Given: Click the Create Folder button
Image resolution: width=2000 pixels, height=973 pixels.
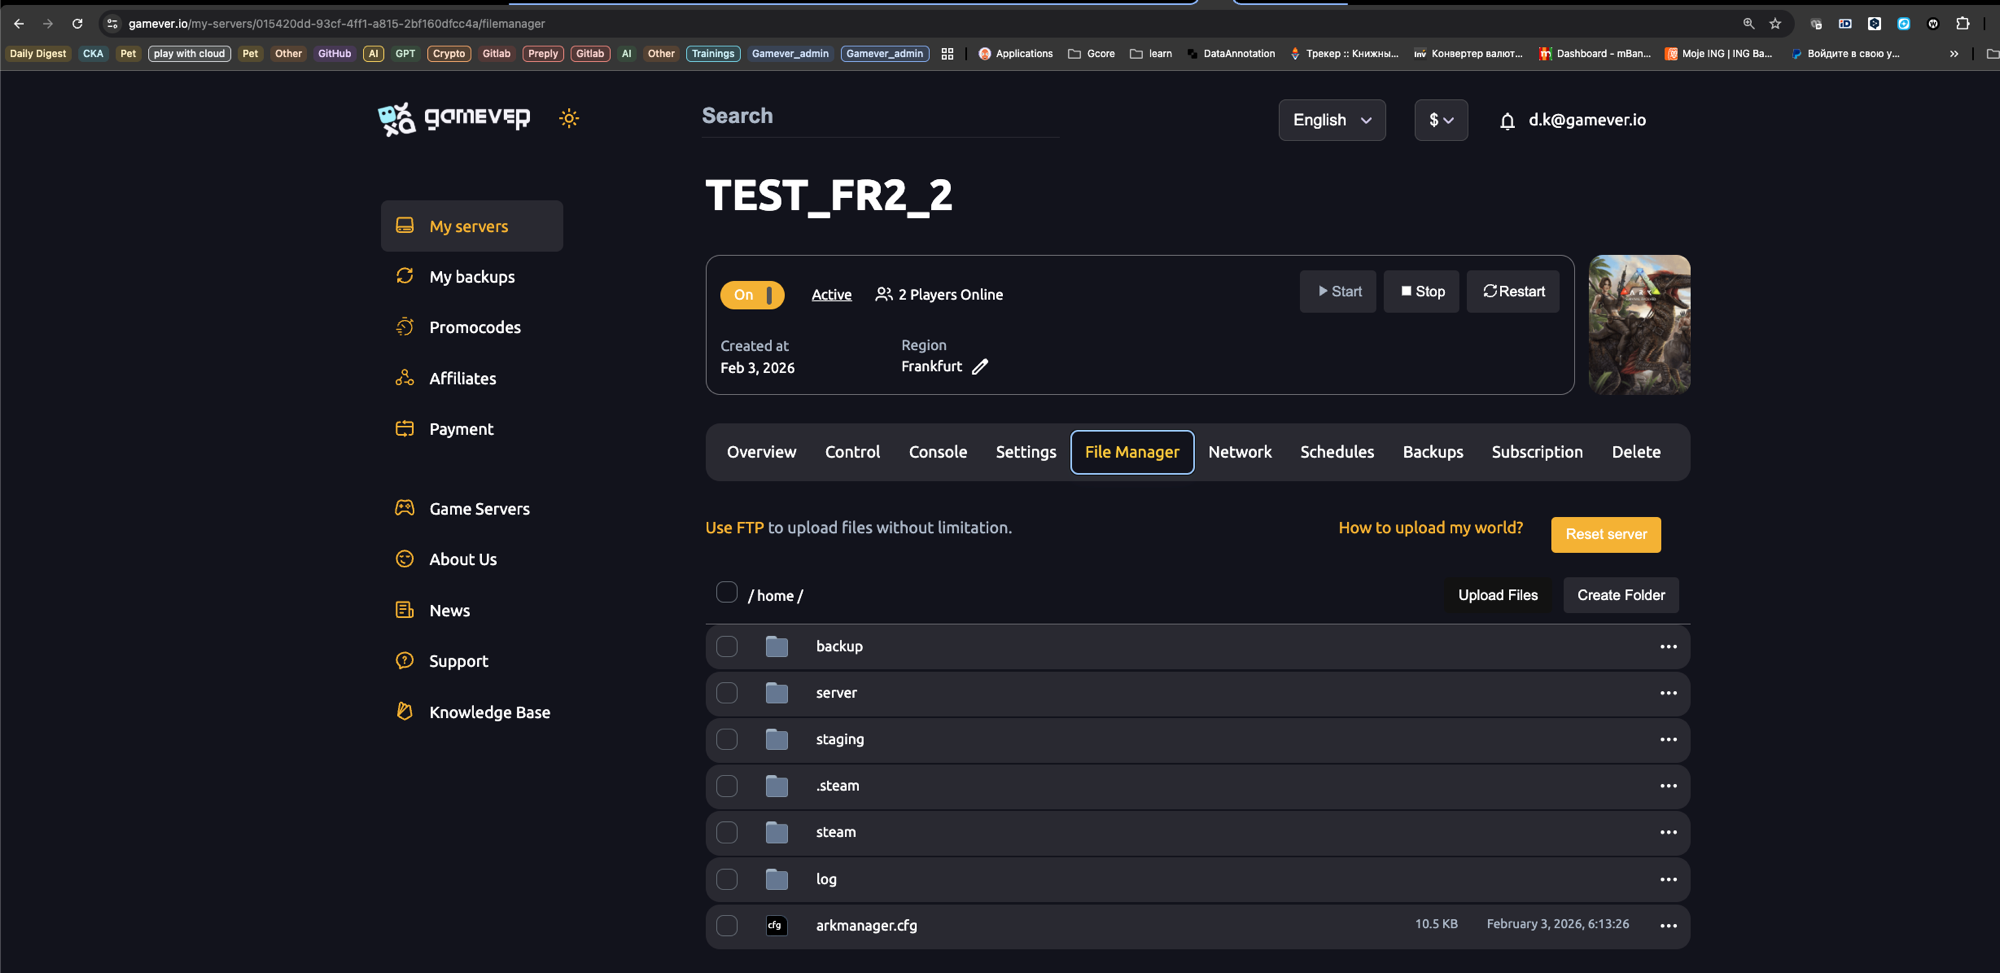Looking at the screenshot, I should [1621, 595].
